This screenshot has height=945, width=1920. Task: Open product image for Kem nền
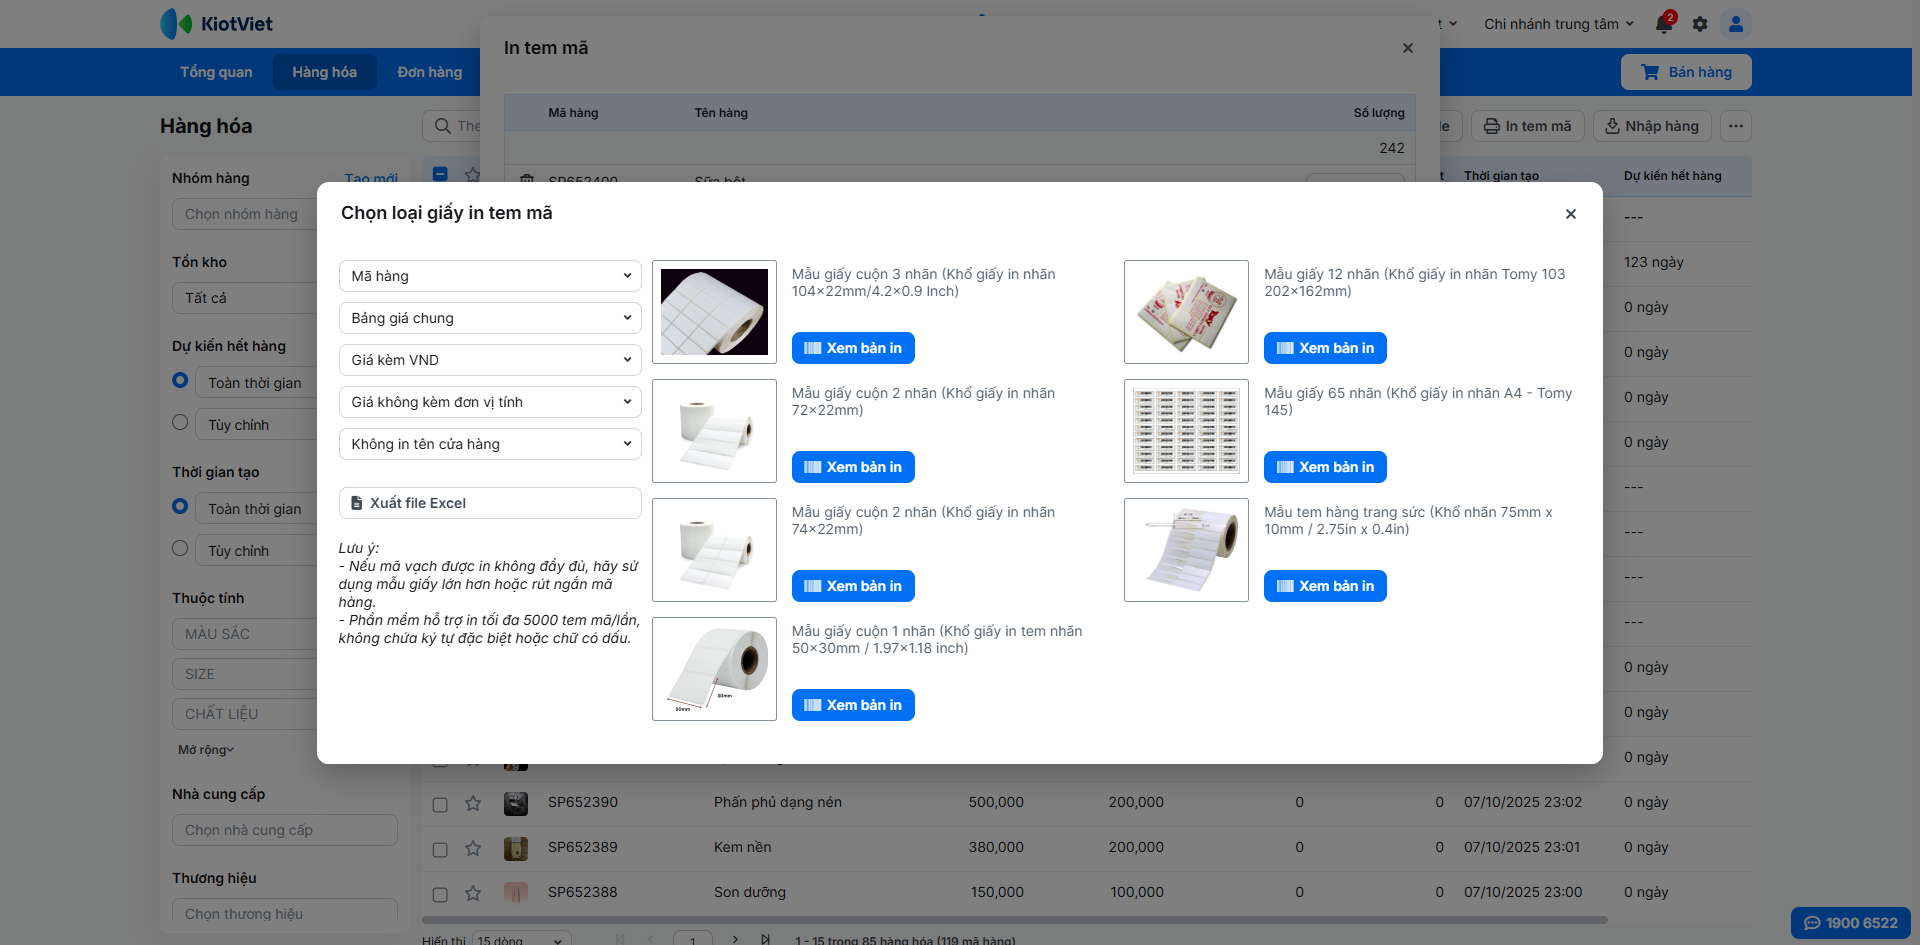coord(516,848)
